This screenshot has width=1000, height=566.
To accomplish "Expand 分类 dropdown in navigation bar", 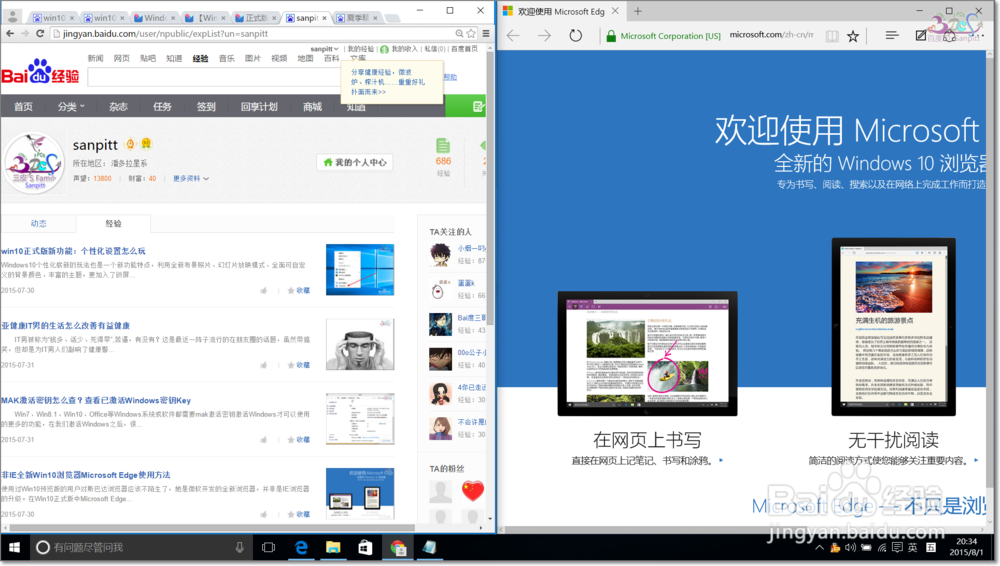I will tap(71, 107).
